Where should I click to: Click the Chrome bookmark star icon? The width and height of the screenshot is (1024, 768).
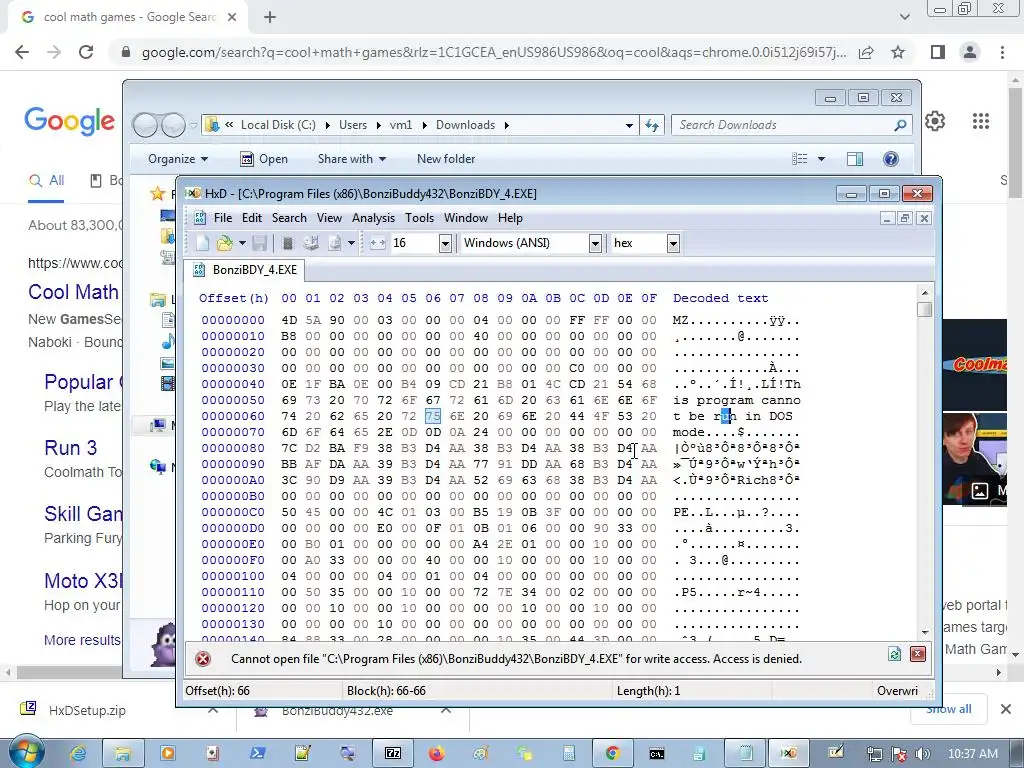pos(898,52)
